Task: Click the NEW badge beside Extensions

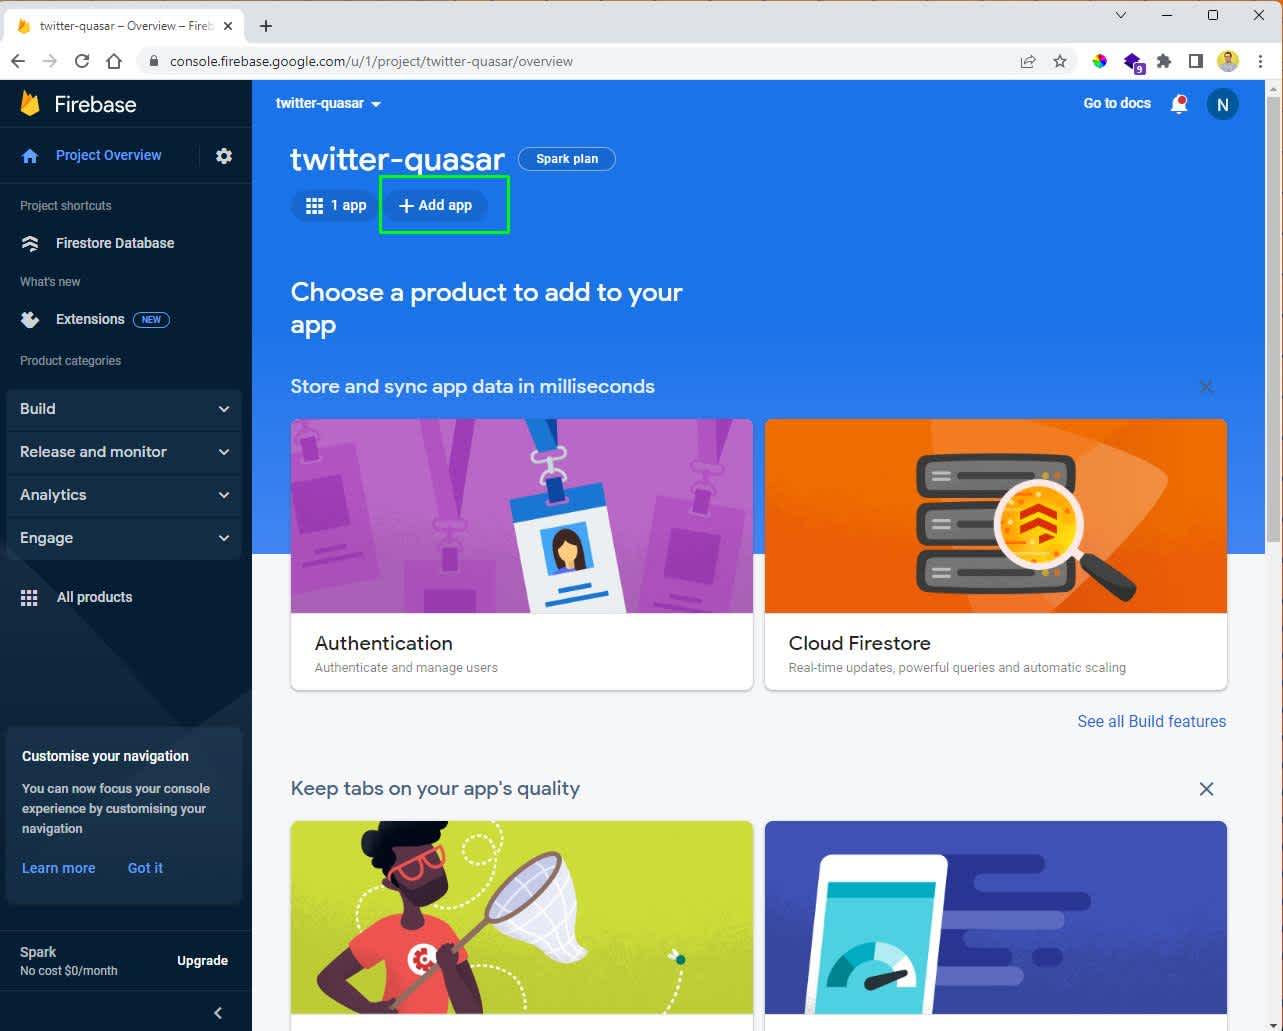Action: [151, 320]
